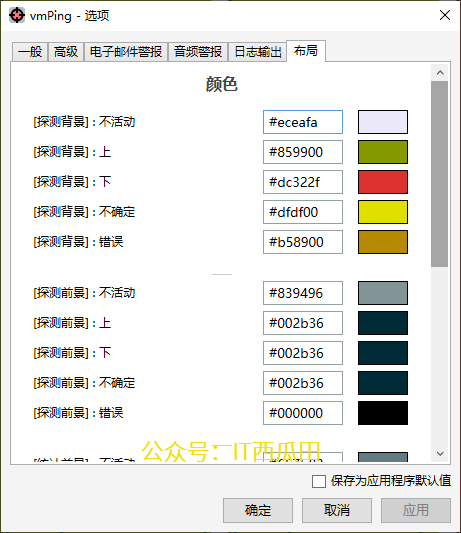The image size is (461, 533).
Task: Click the 应用 button
Action: pyautogui.click(x=415, y=510)
